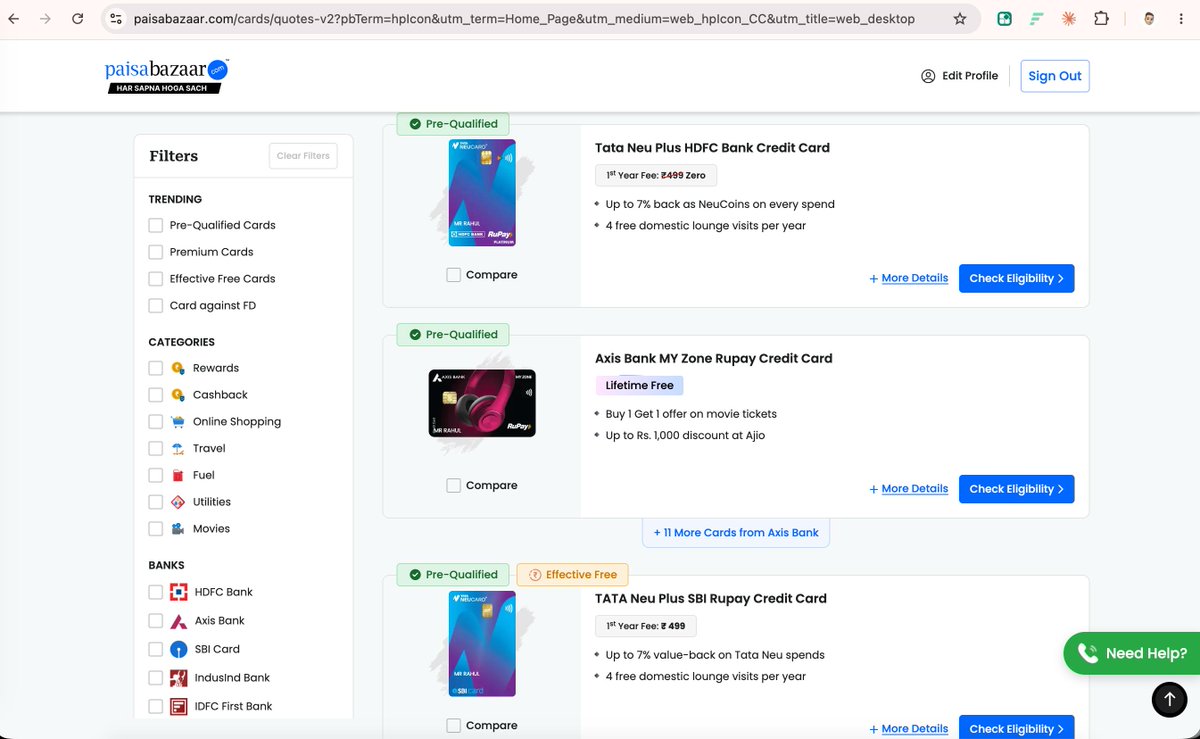Screen dimensions: 1200x739
Task: Click the Rewards category icon
Action: pos(178,368)
